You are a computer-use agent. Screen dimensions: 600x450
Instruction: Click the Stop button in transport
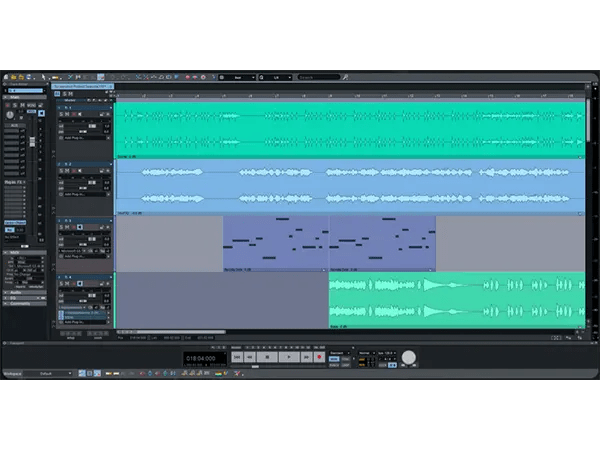click(x=267, y=357)
